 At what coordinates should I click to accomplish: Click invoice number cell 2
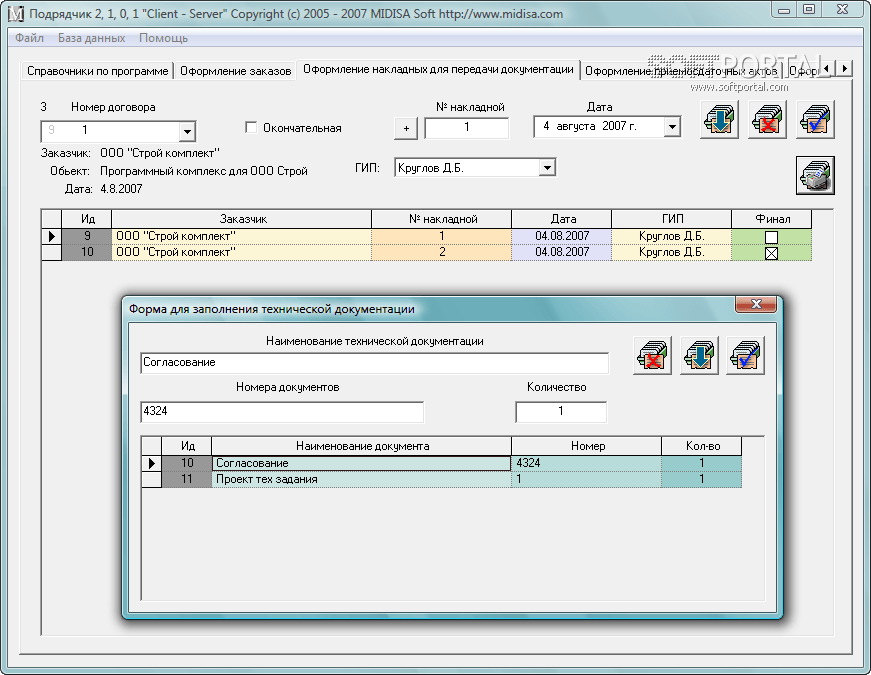(x=442, y=252)
